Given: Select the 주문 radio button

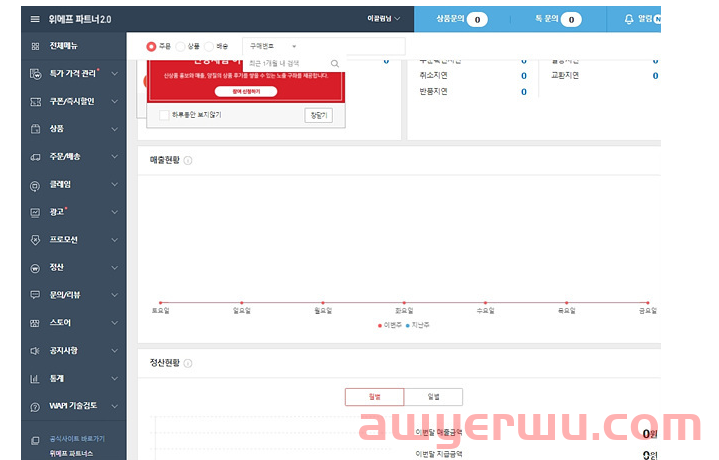Looking at the screenshot, I should pyautogui.click(x=151, y=46).
